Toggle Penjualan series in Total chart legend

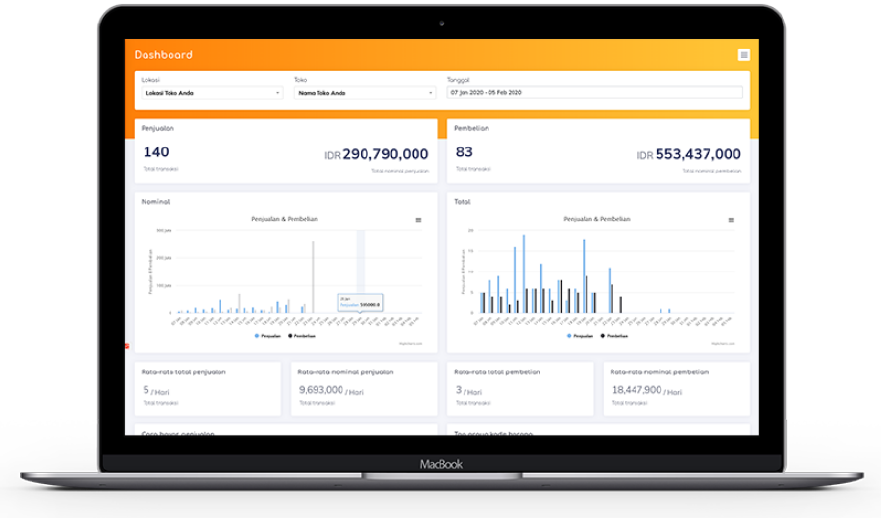tap(581, 336)
